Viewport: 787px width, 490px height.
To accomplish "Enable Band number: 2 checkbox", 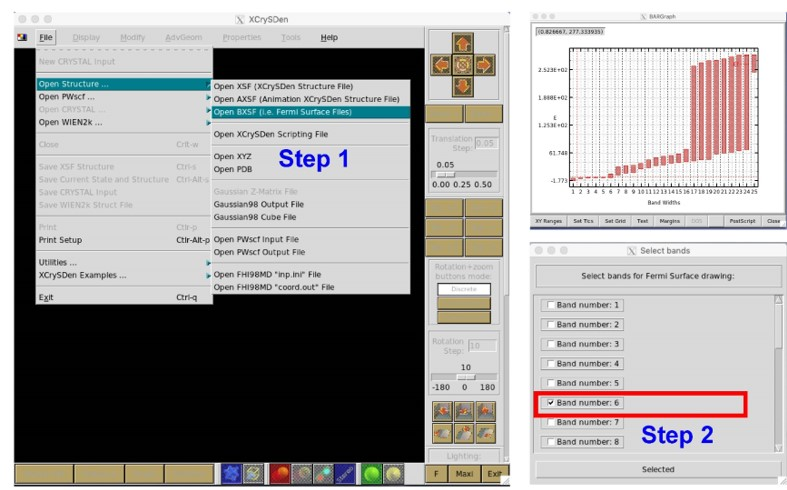I will tap(551, 324).
